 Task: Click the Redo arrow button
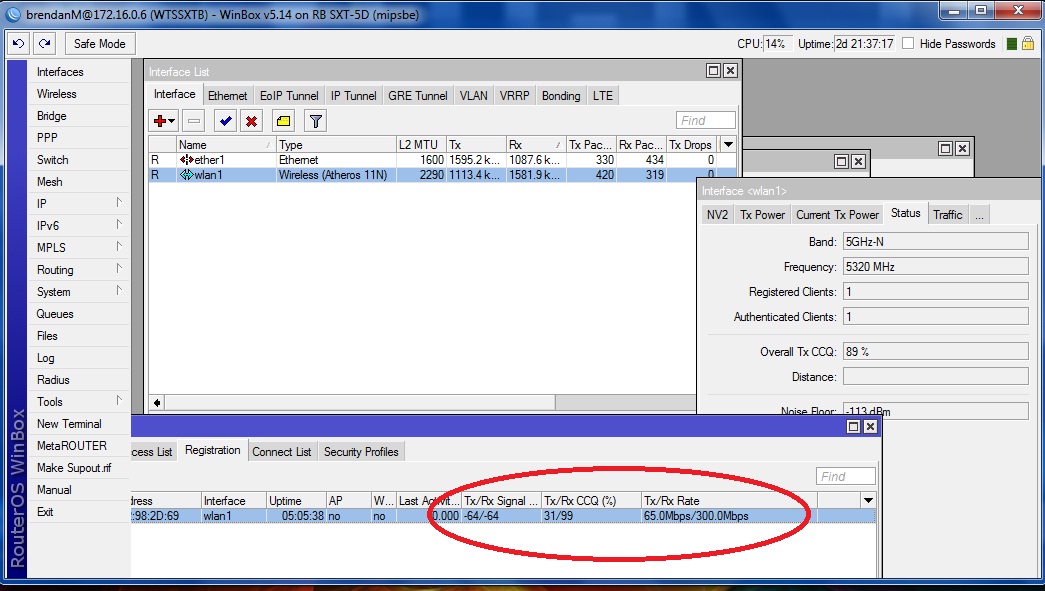pos(44,44)
